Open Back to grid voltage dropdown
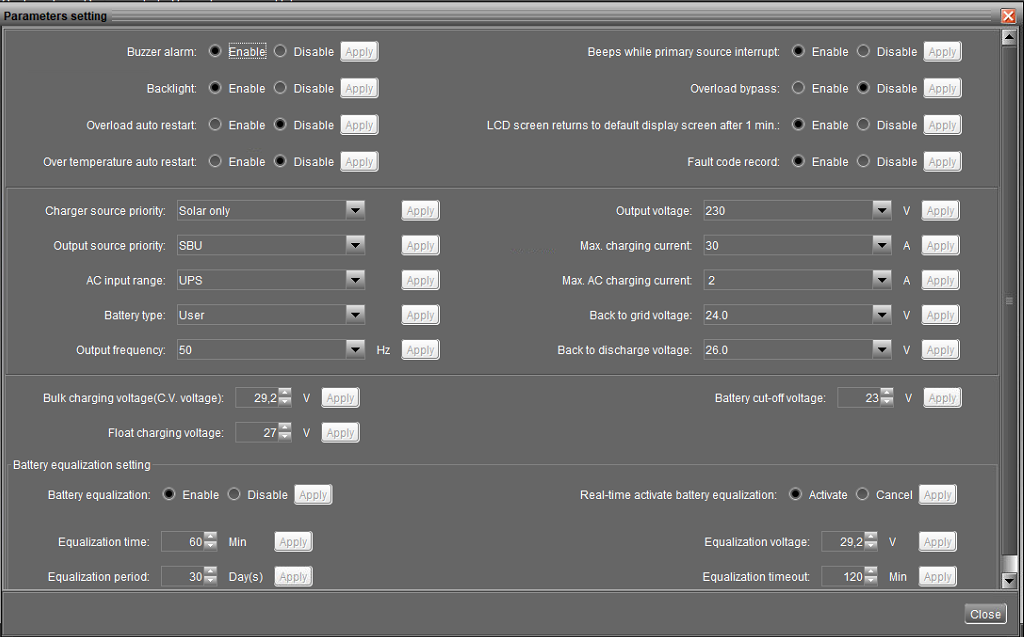The width and height of the screenshot is (1024, 637). coord(881,315)
